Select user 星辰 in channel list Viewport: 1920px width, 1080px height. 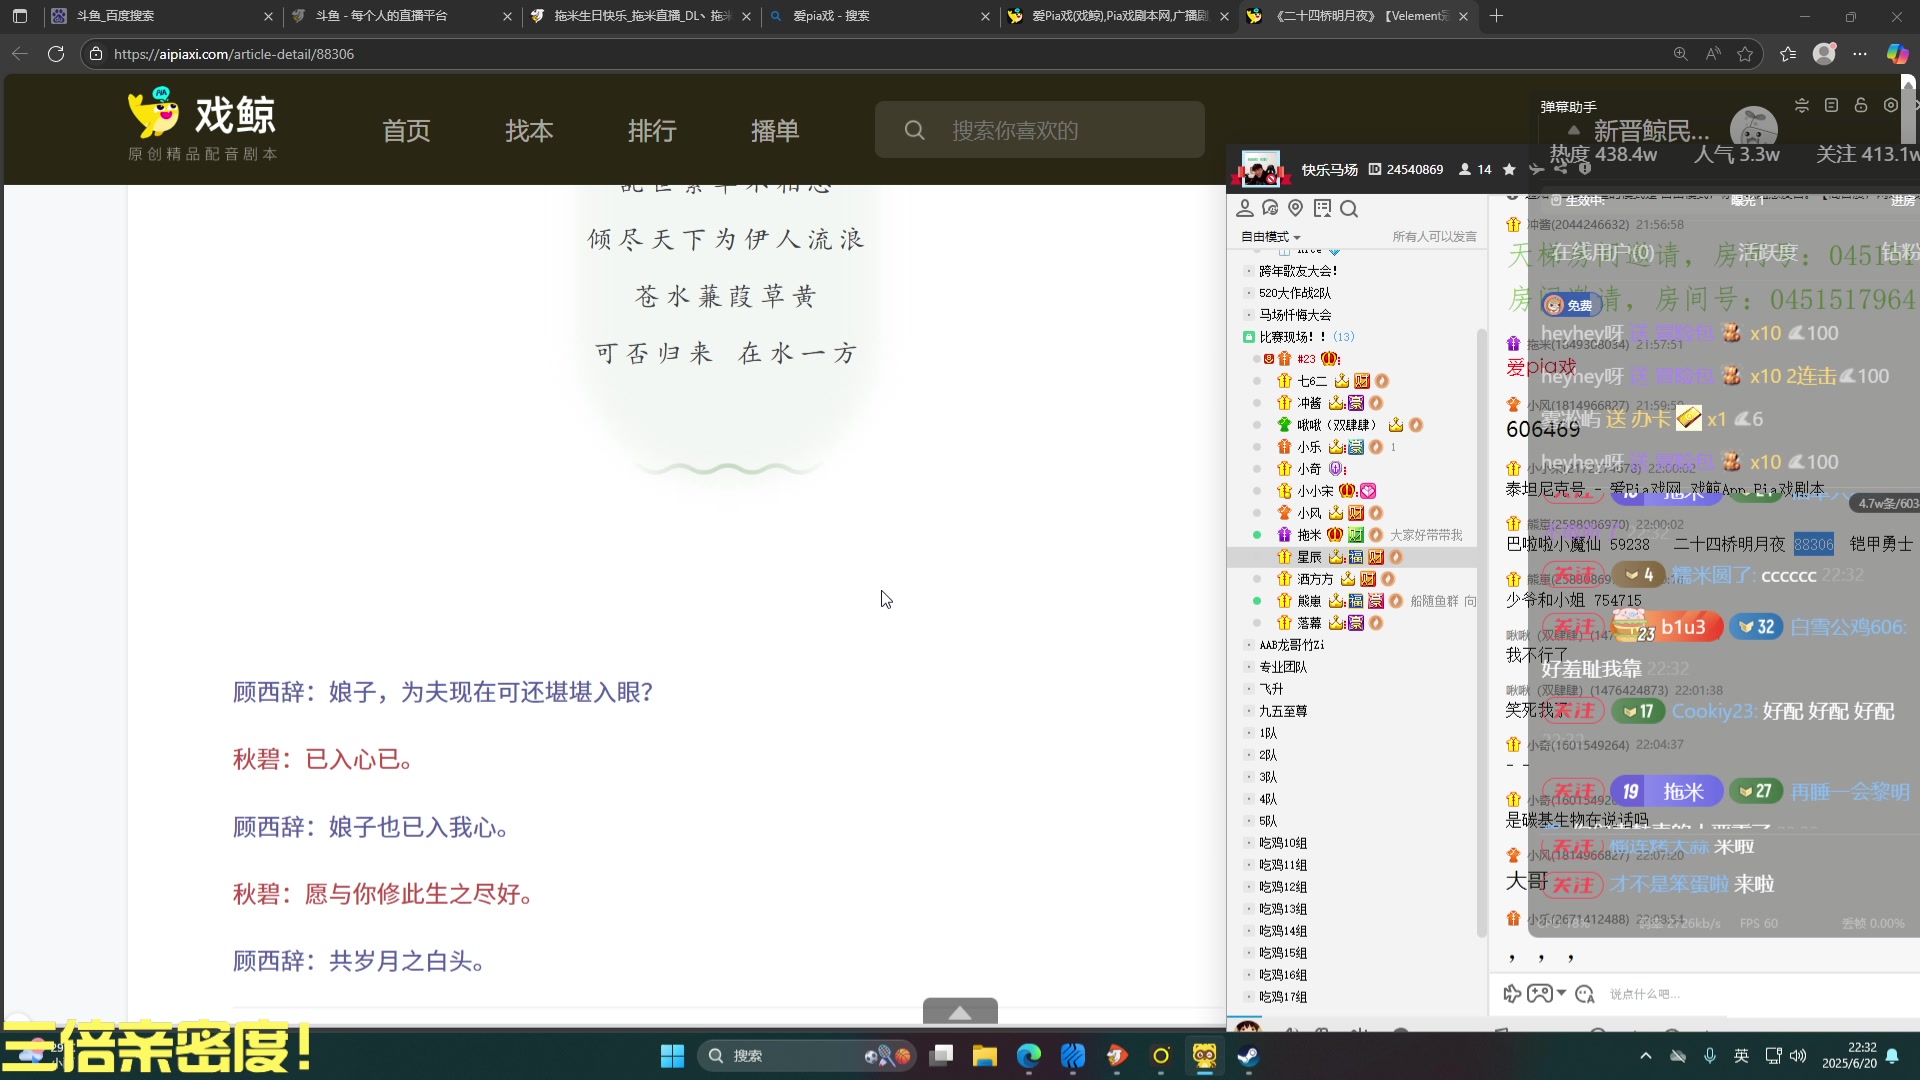tap(1309, 557)
